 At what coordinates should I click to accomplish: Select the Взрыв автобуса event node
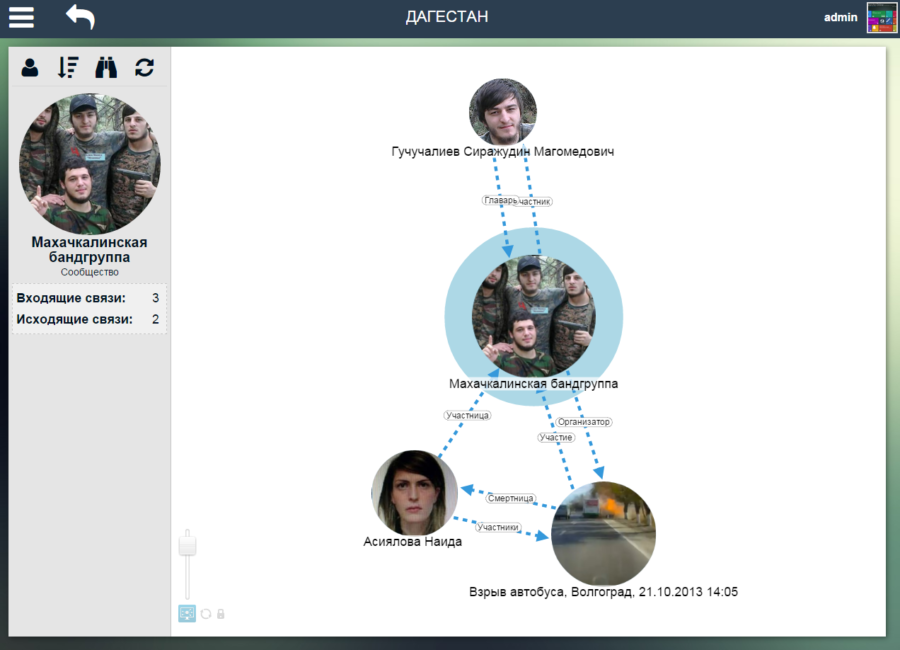coord(603,534)
